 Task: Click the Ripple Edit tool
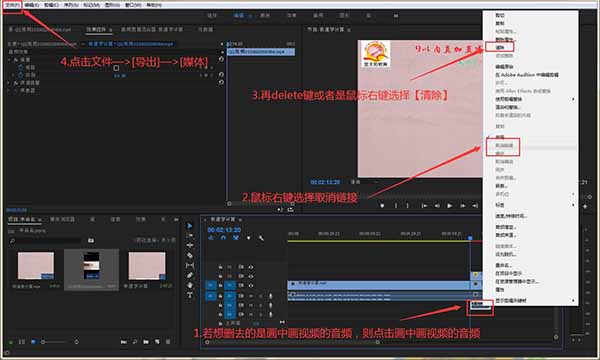click(x=190, y=246)
